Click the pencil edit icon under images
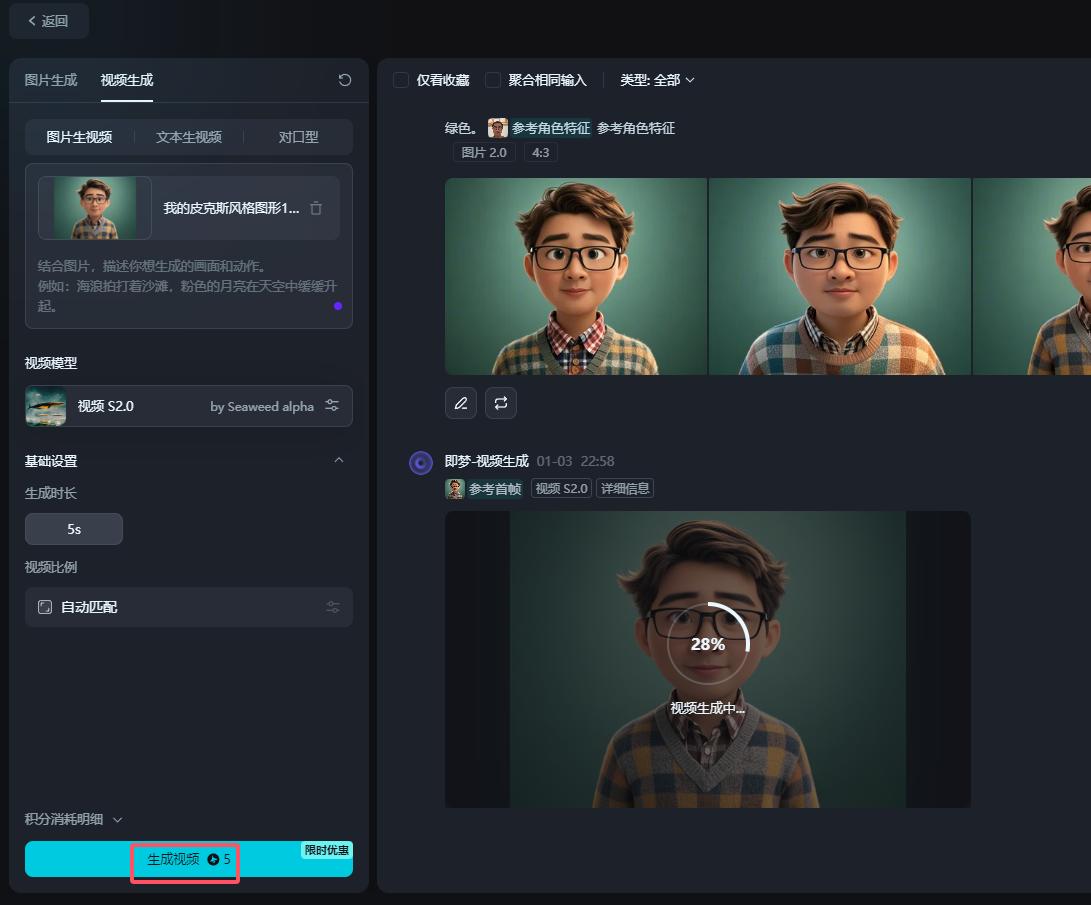The image size is (1091, 905). 460,403
